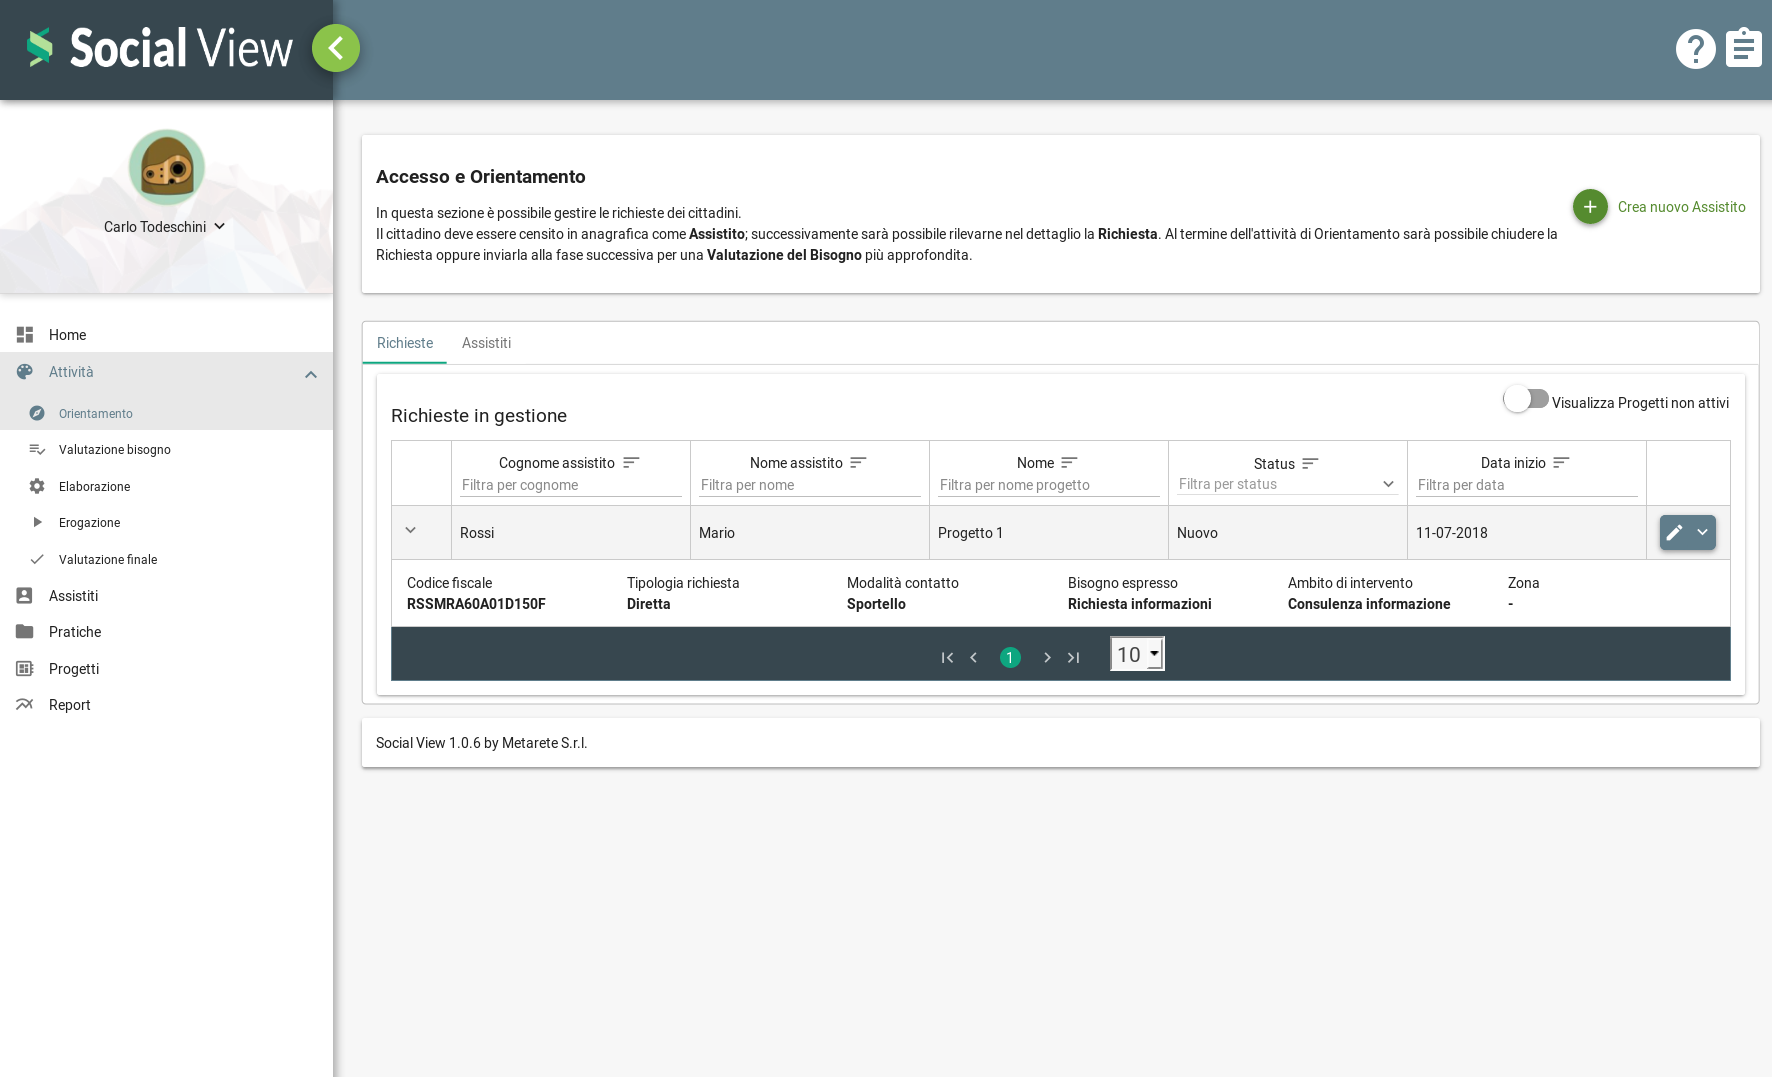Go to last page of table
Image resolution: width=1772 pixels, height=1077 pixels.
click(1074, 658)
